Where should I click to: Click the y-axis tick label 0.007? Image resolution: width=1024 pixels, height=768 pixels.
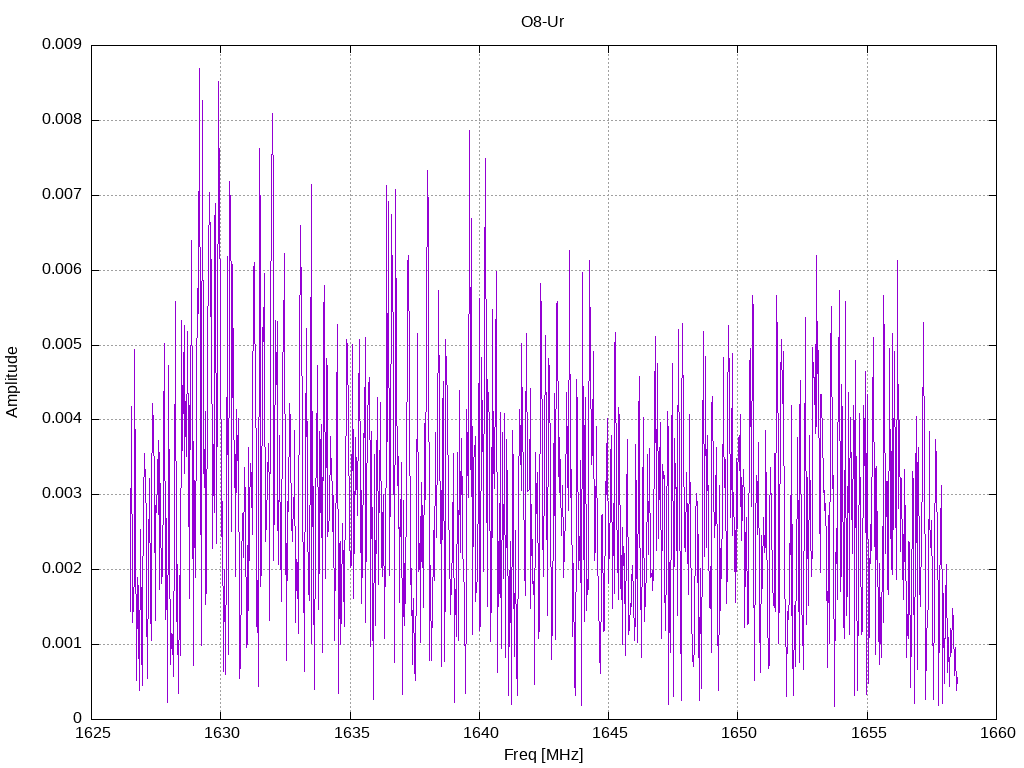click(x=62, y=195)
